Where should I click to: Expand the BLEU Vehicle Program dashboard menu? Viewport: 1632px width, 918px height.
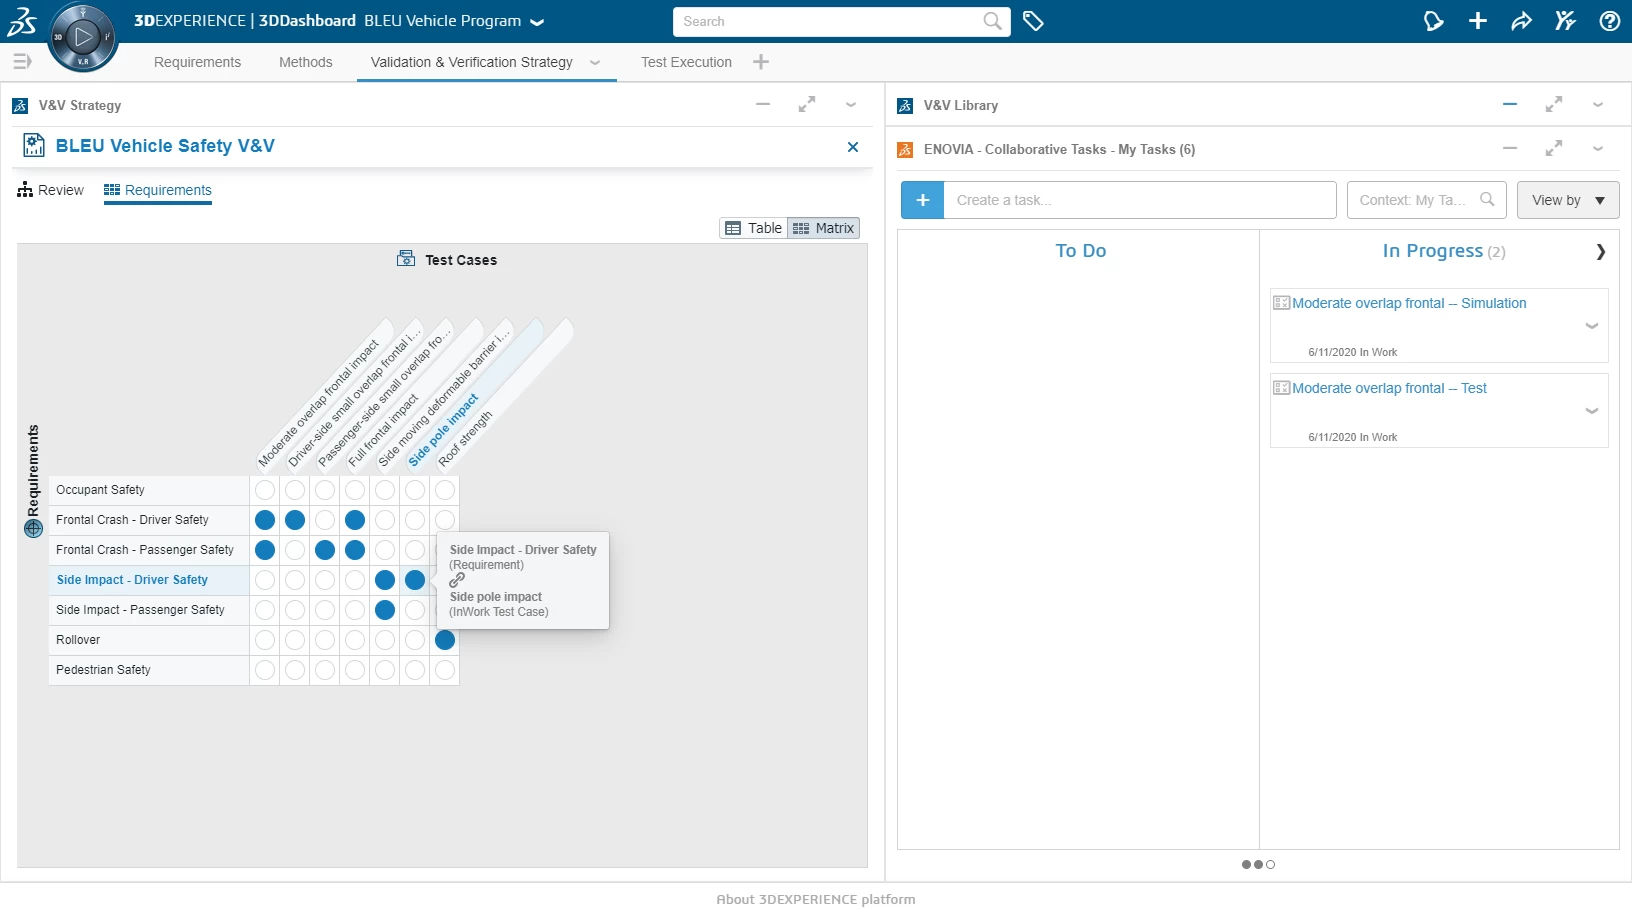tap(537, 22)
